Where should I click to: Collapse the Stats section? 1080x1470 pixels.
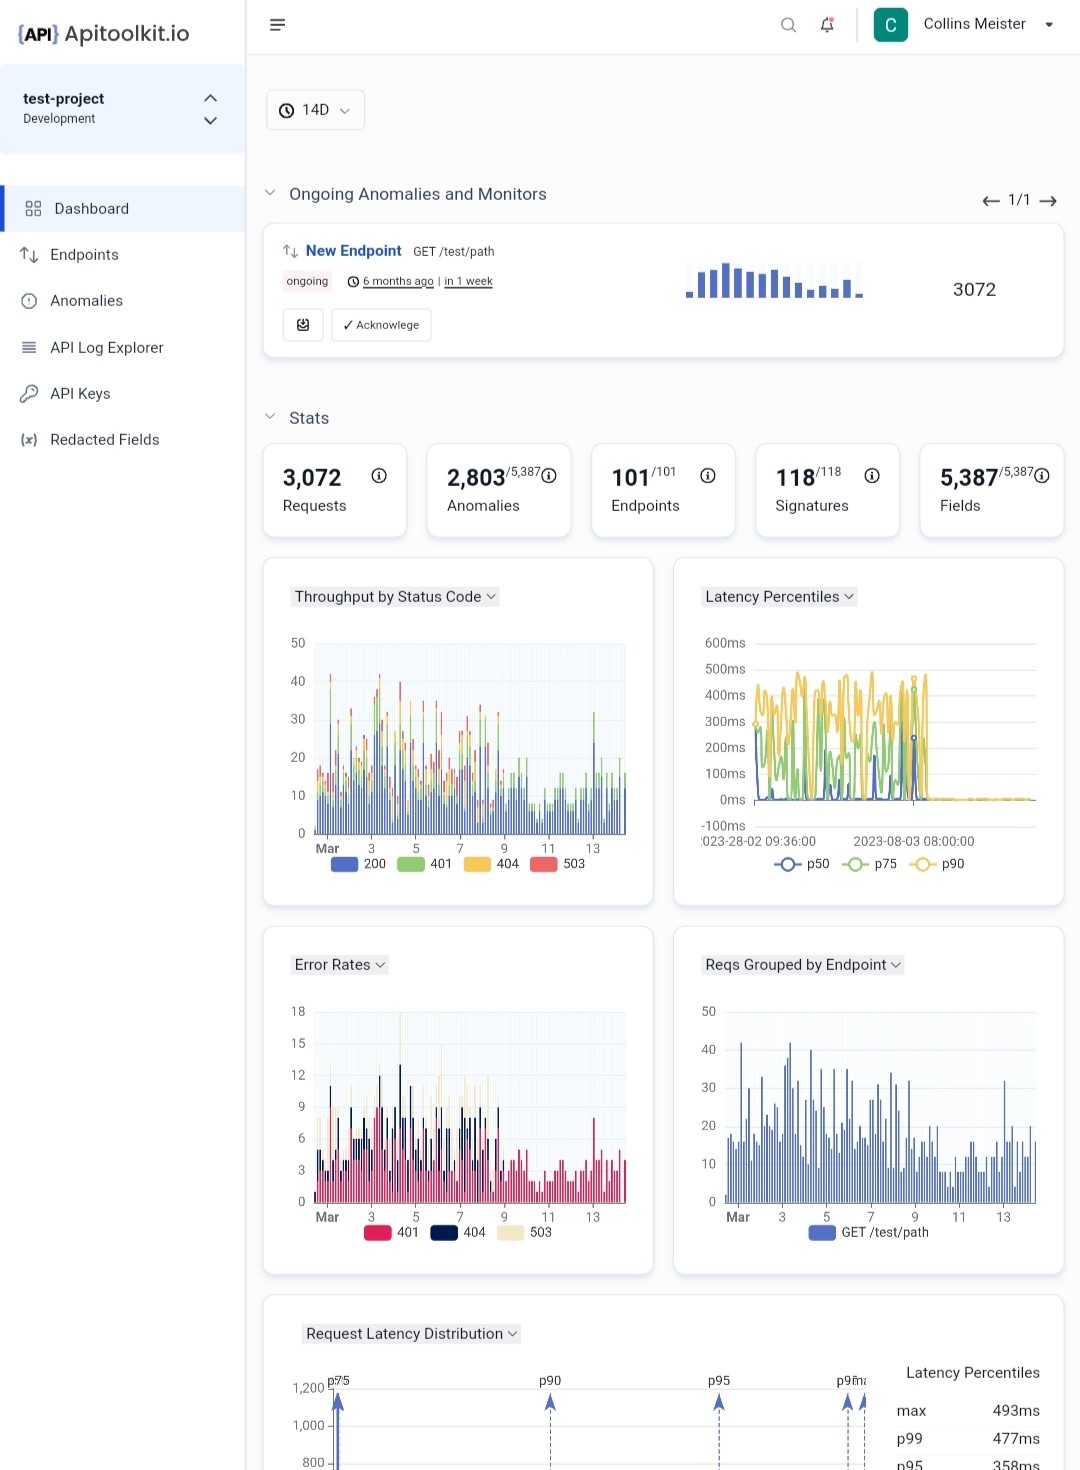[x=270, y=417]
